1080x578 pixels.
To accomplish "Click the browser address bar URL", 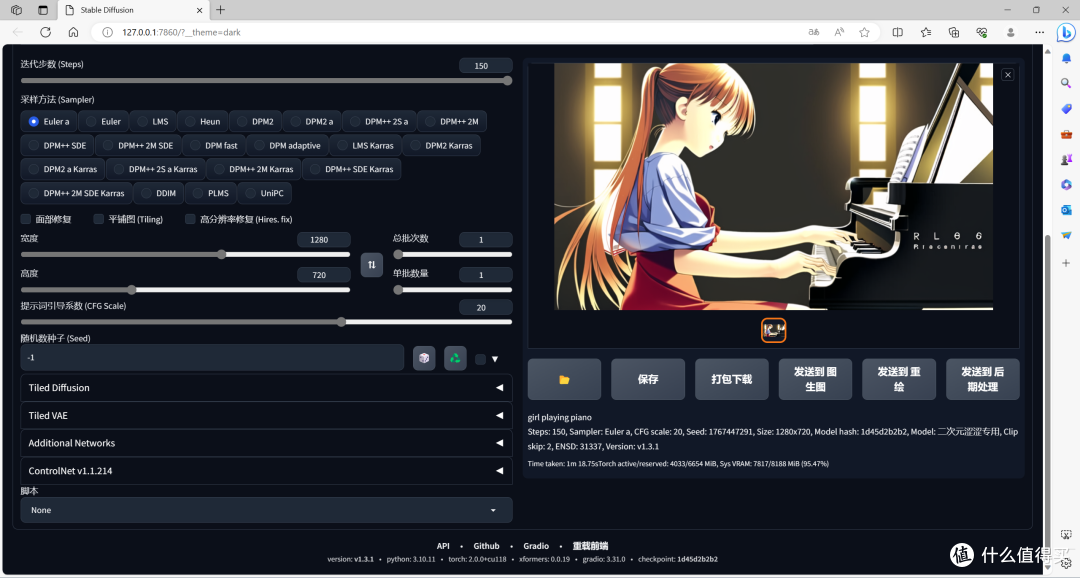I will [x=181, y=32].
